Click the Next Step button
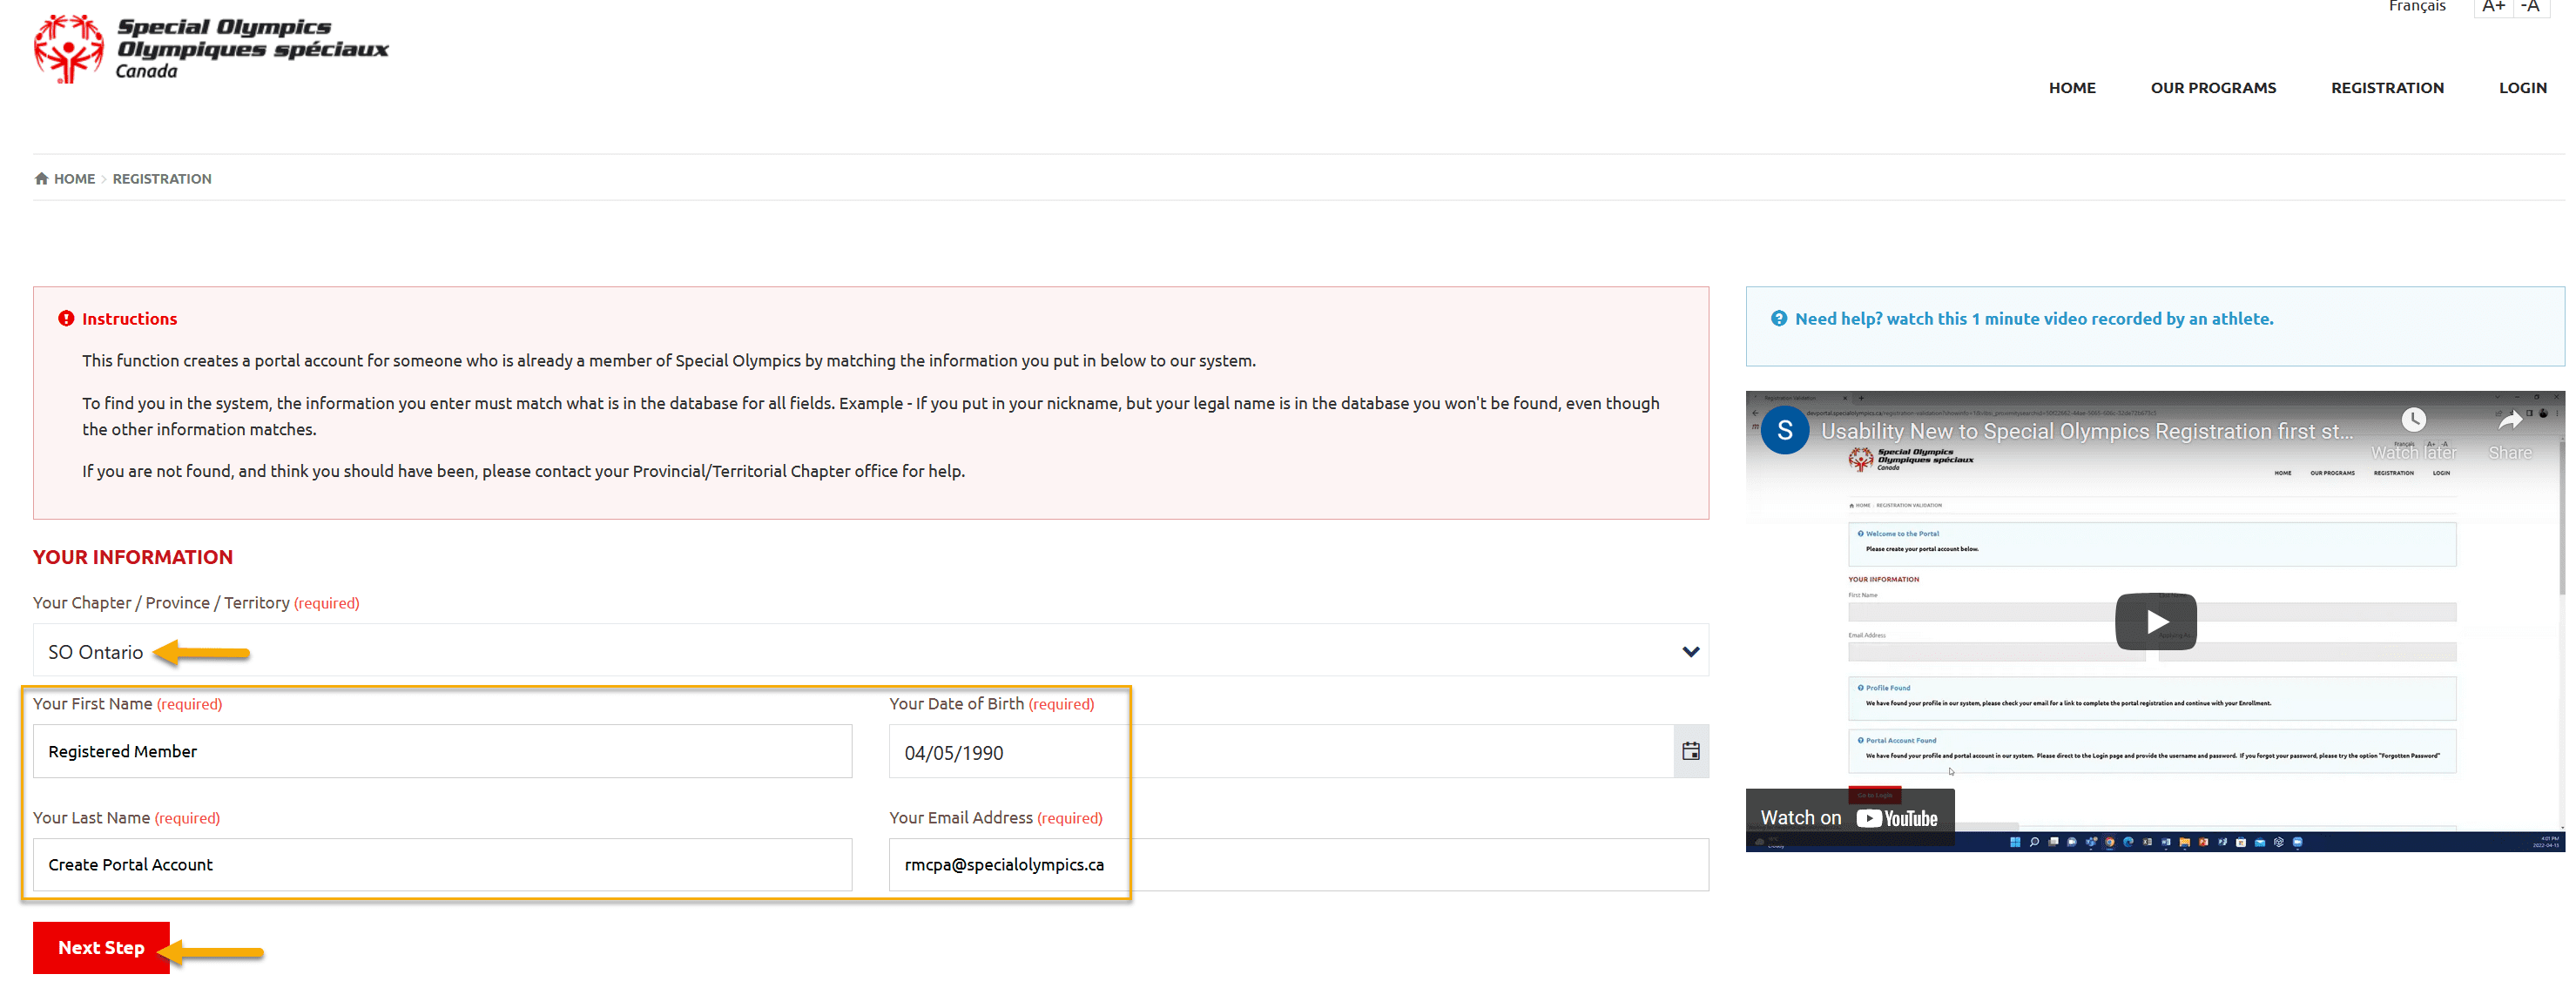2576x981 pixels. 101,947
